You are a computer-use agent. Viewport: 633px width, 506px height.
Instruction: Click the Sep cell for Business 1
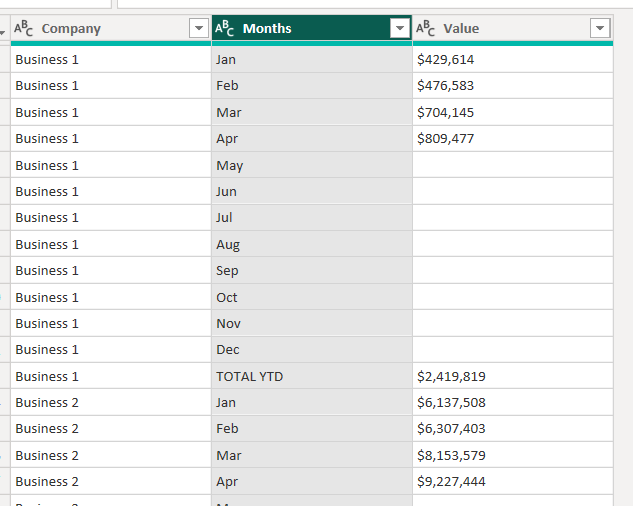tap(312, 271)
